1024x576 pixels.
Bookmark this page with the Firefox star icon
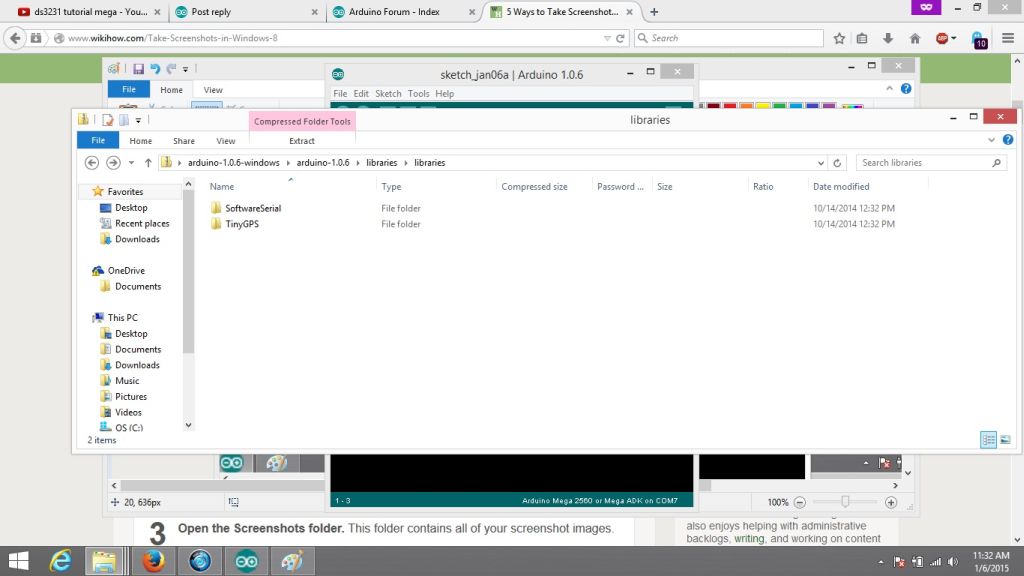[838, 38]
